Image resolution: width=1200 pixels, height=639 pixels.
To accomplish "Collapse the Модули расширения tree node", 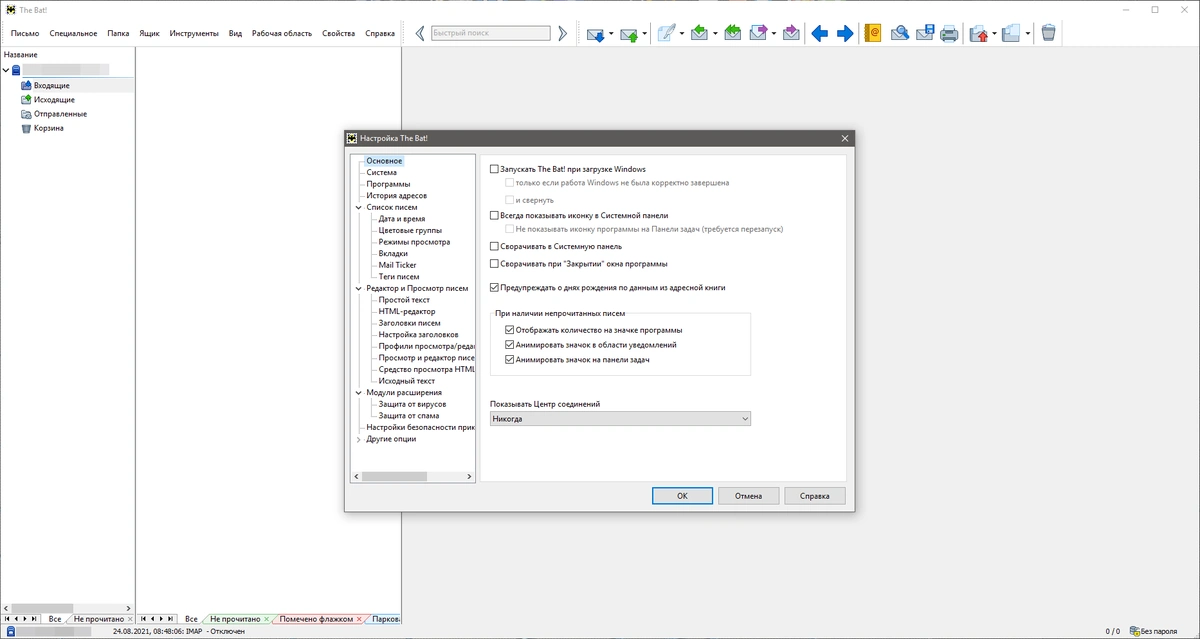I will pyautogui.click(x=359, y=393).
